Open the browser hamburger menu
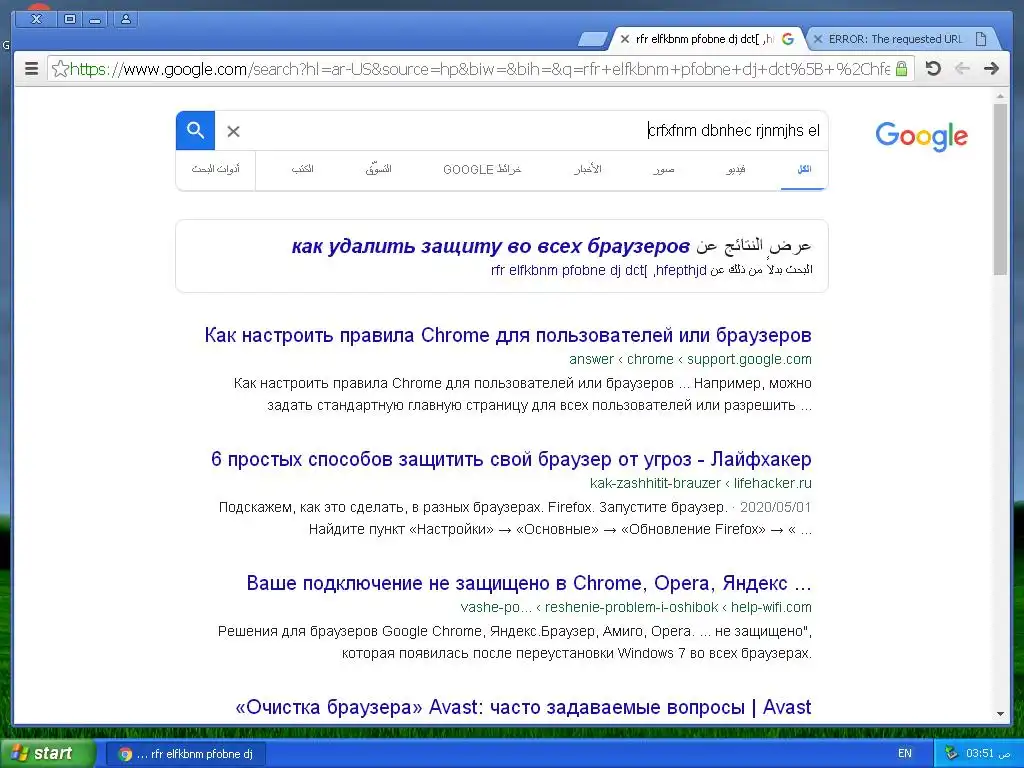Screen dimensions: 1024x768 coord(31,69)
